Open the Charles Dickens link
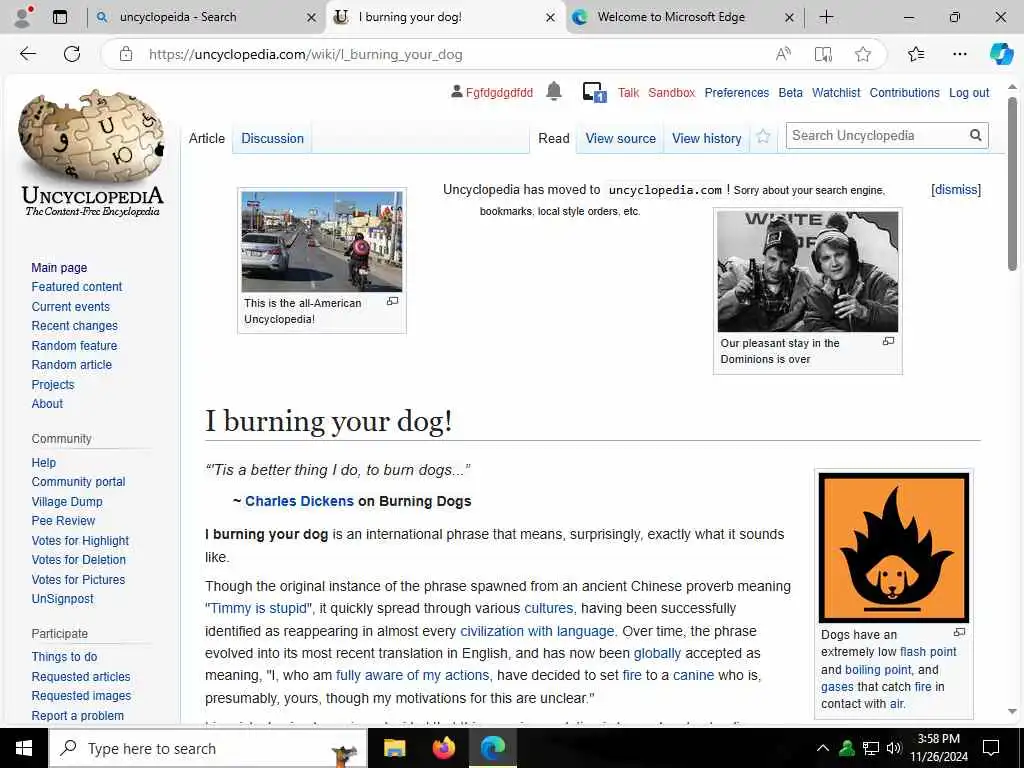The width and height of the screenshot is (1024, 768). coord(299,501)
